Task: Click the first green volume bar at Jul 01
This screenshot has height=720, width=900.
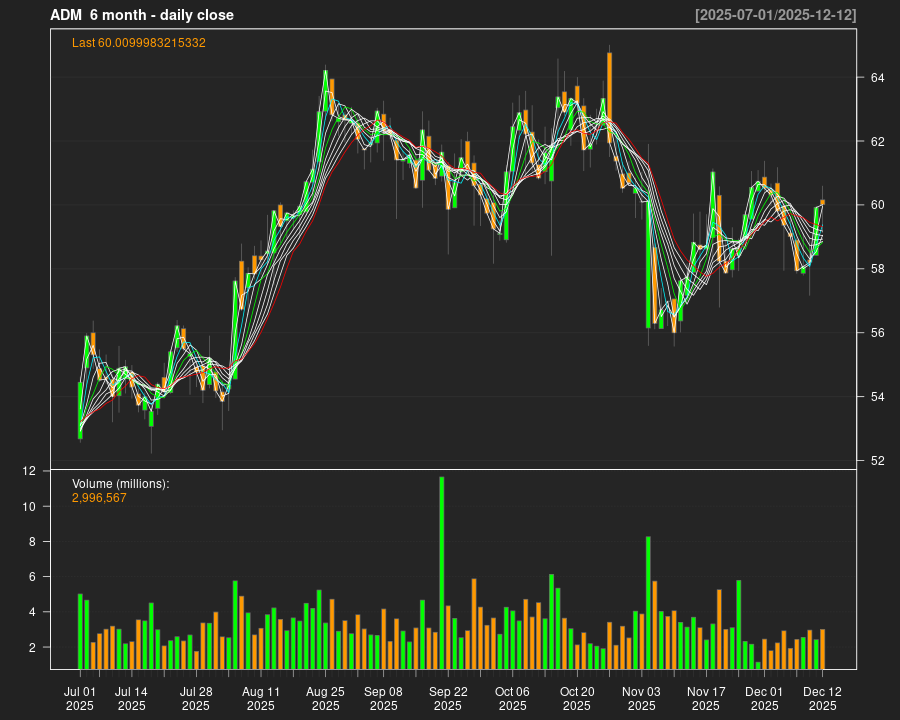Action: (80, 631)
